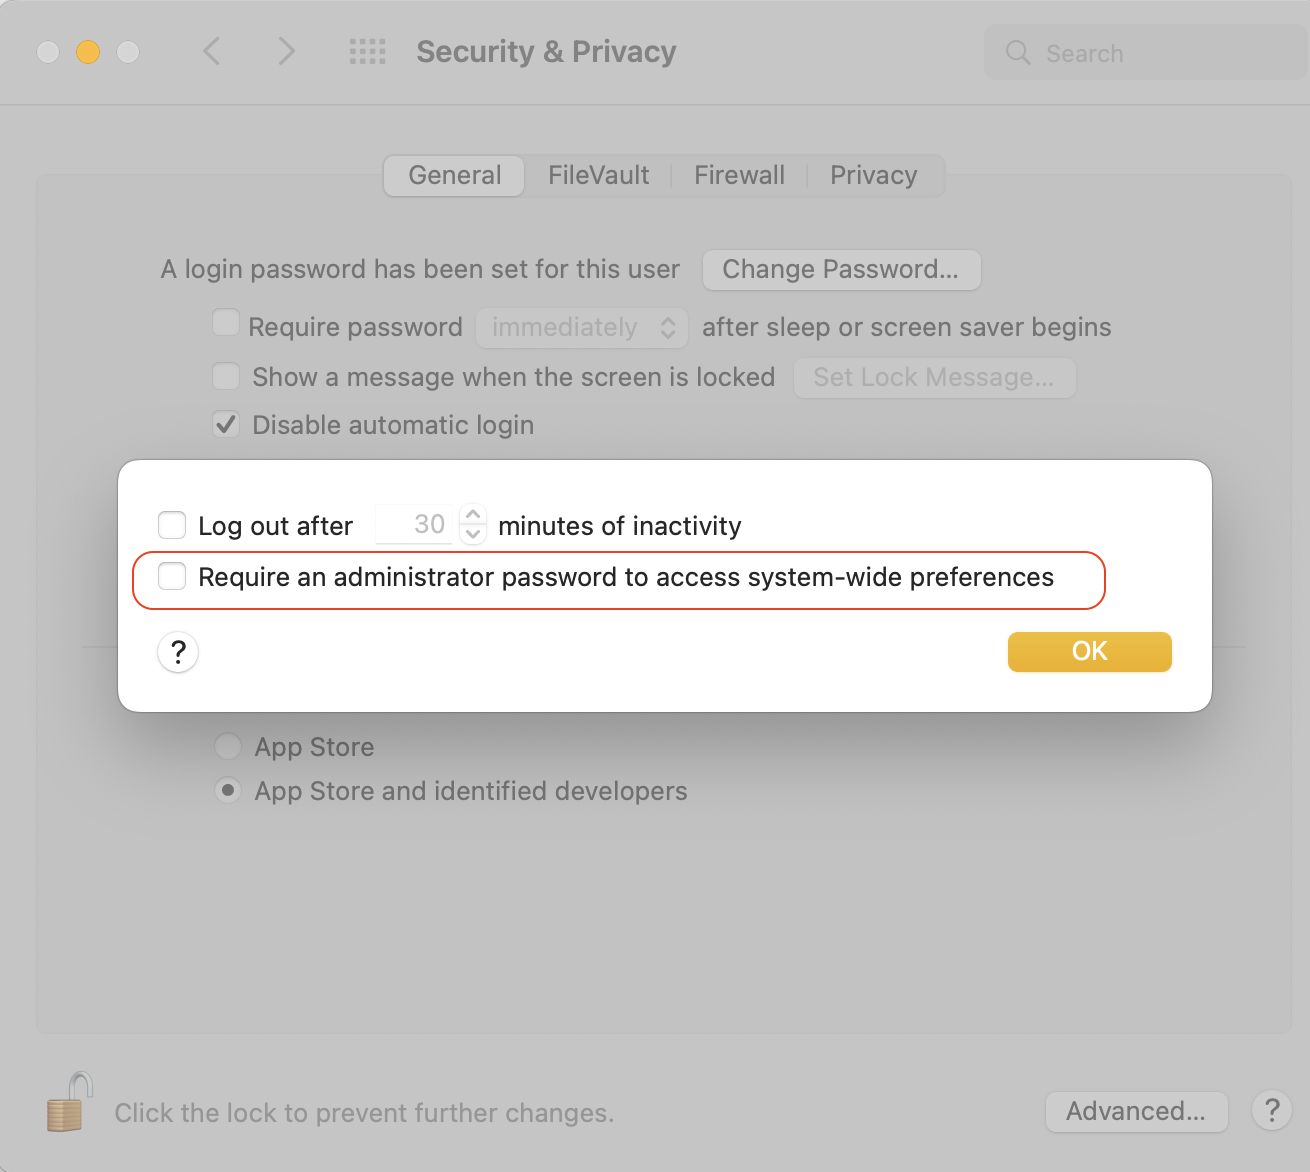
Task: Increase inactivity minutes with up stepper arrow
Action: pyautogui.click(x=473, y=514)
